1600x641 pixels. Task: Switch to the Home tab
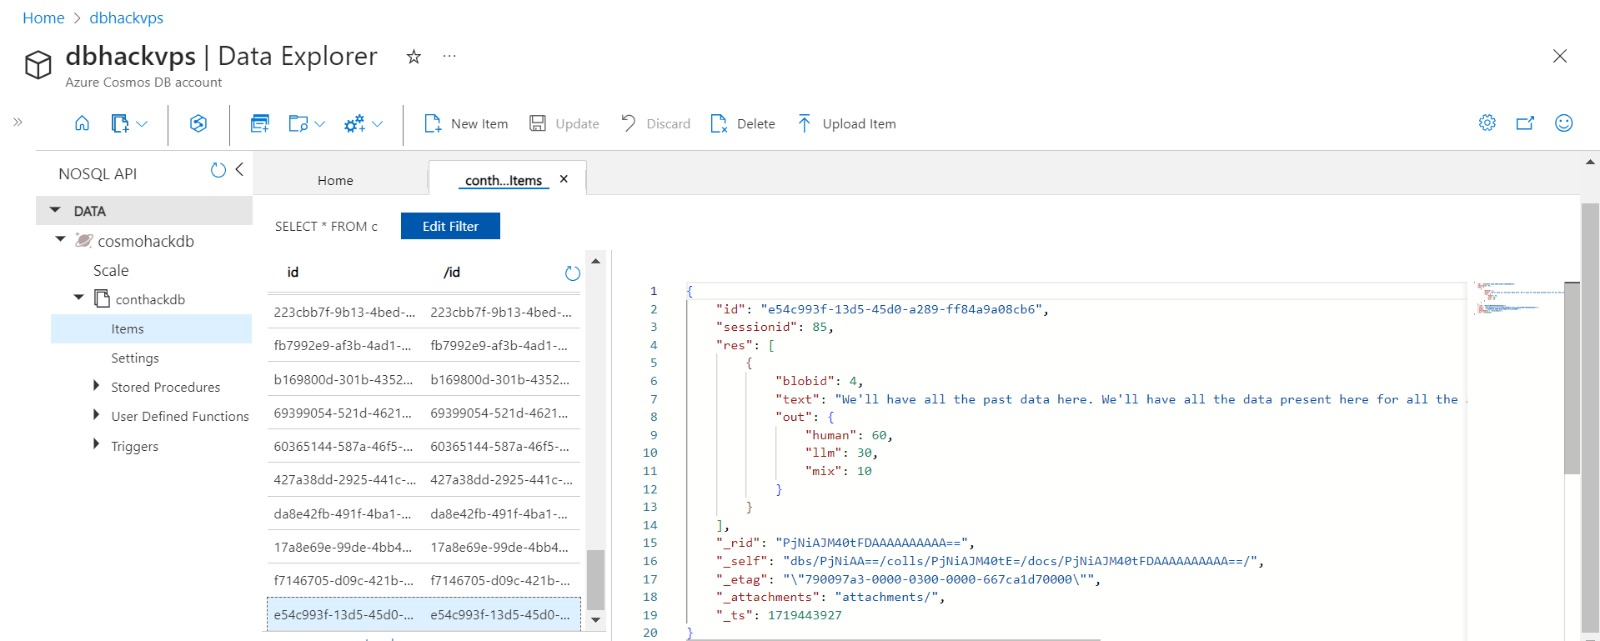tap(335, 180)
